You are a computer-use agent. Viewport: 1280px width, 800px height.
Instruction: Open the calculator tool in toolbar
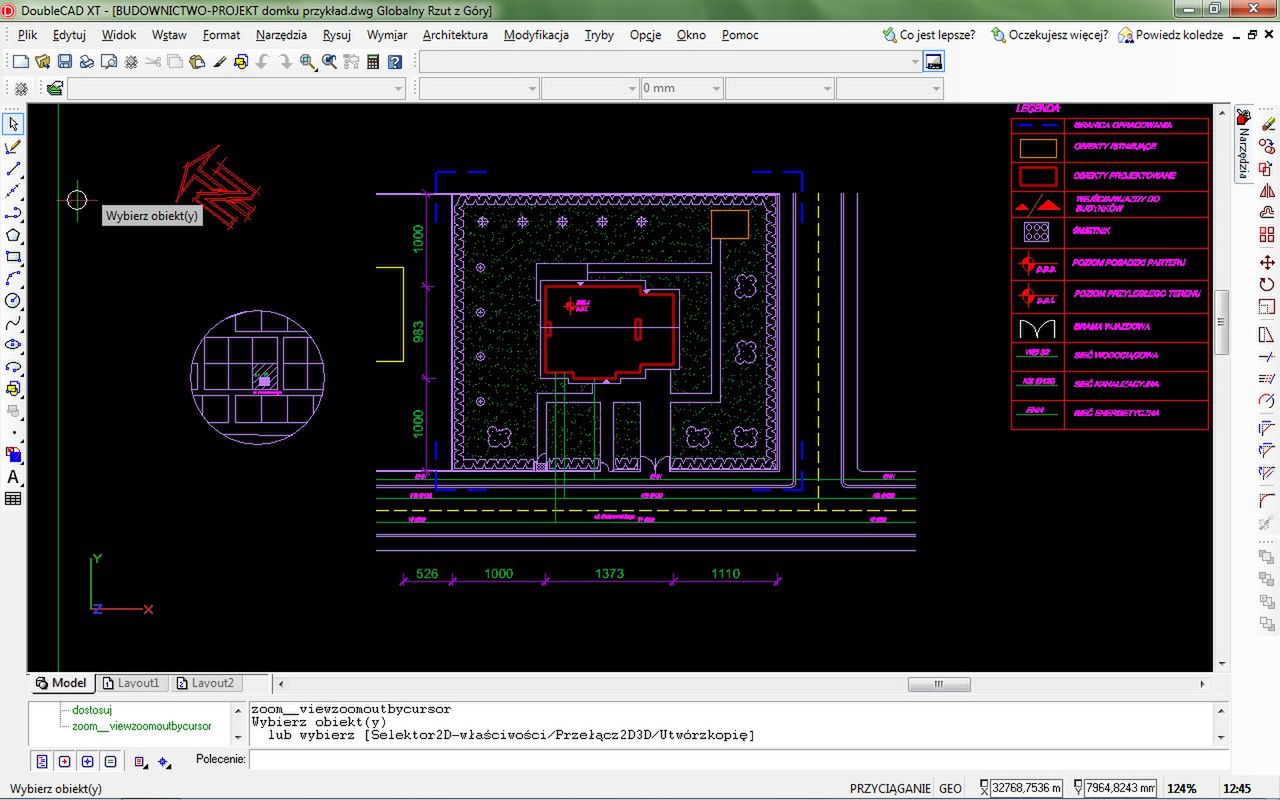click(373, 62)
